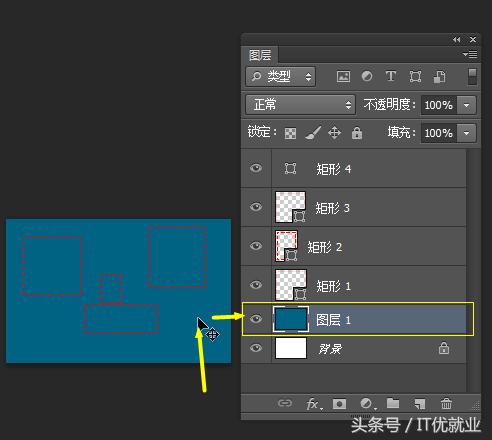Click the shape layer filter icon

click(415, 77)
